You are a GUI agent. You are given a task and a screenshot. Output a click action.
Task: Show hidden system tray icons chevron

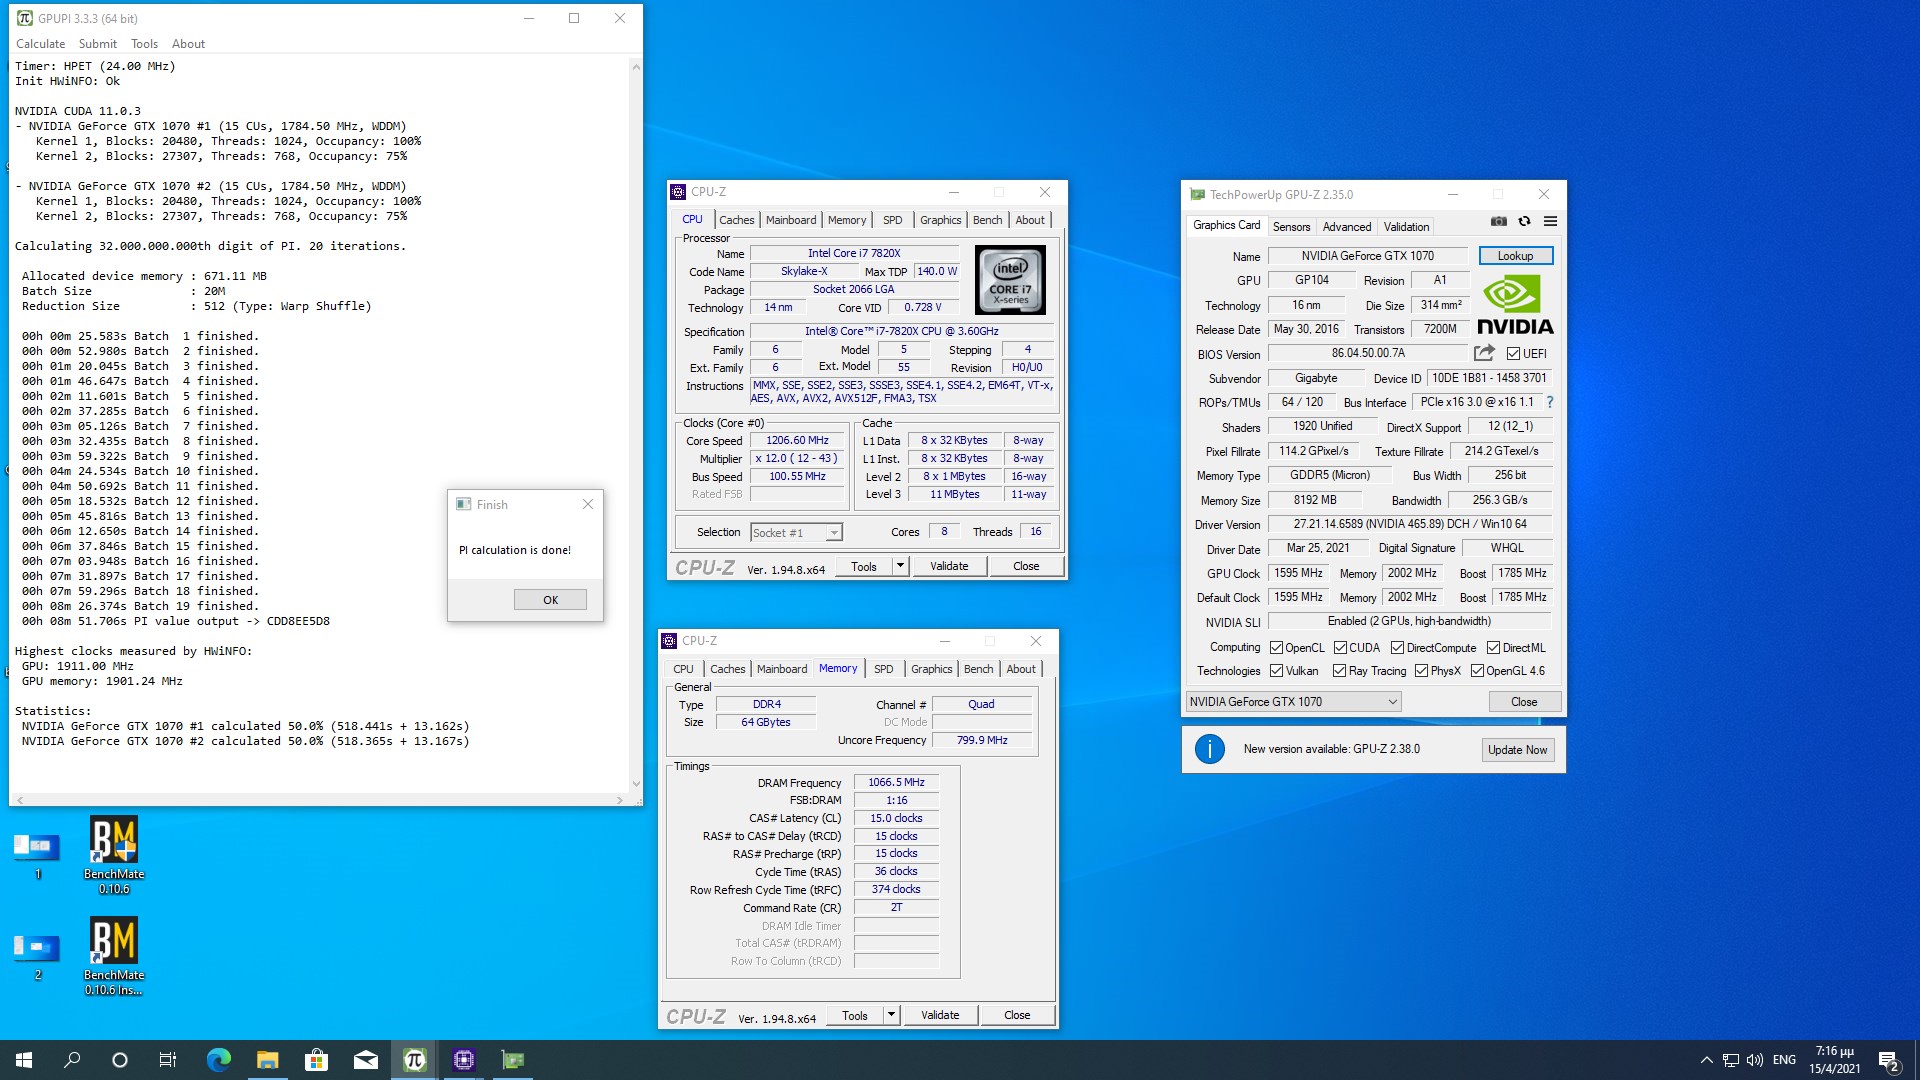click(1706, 1060)
